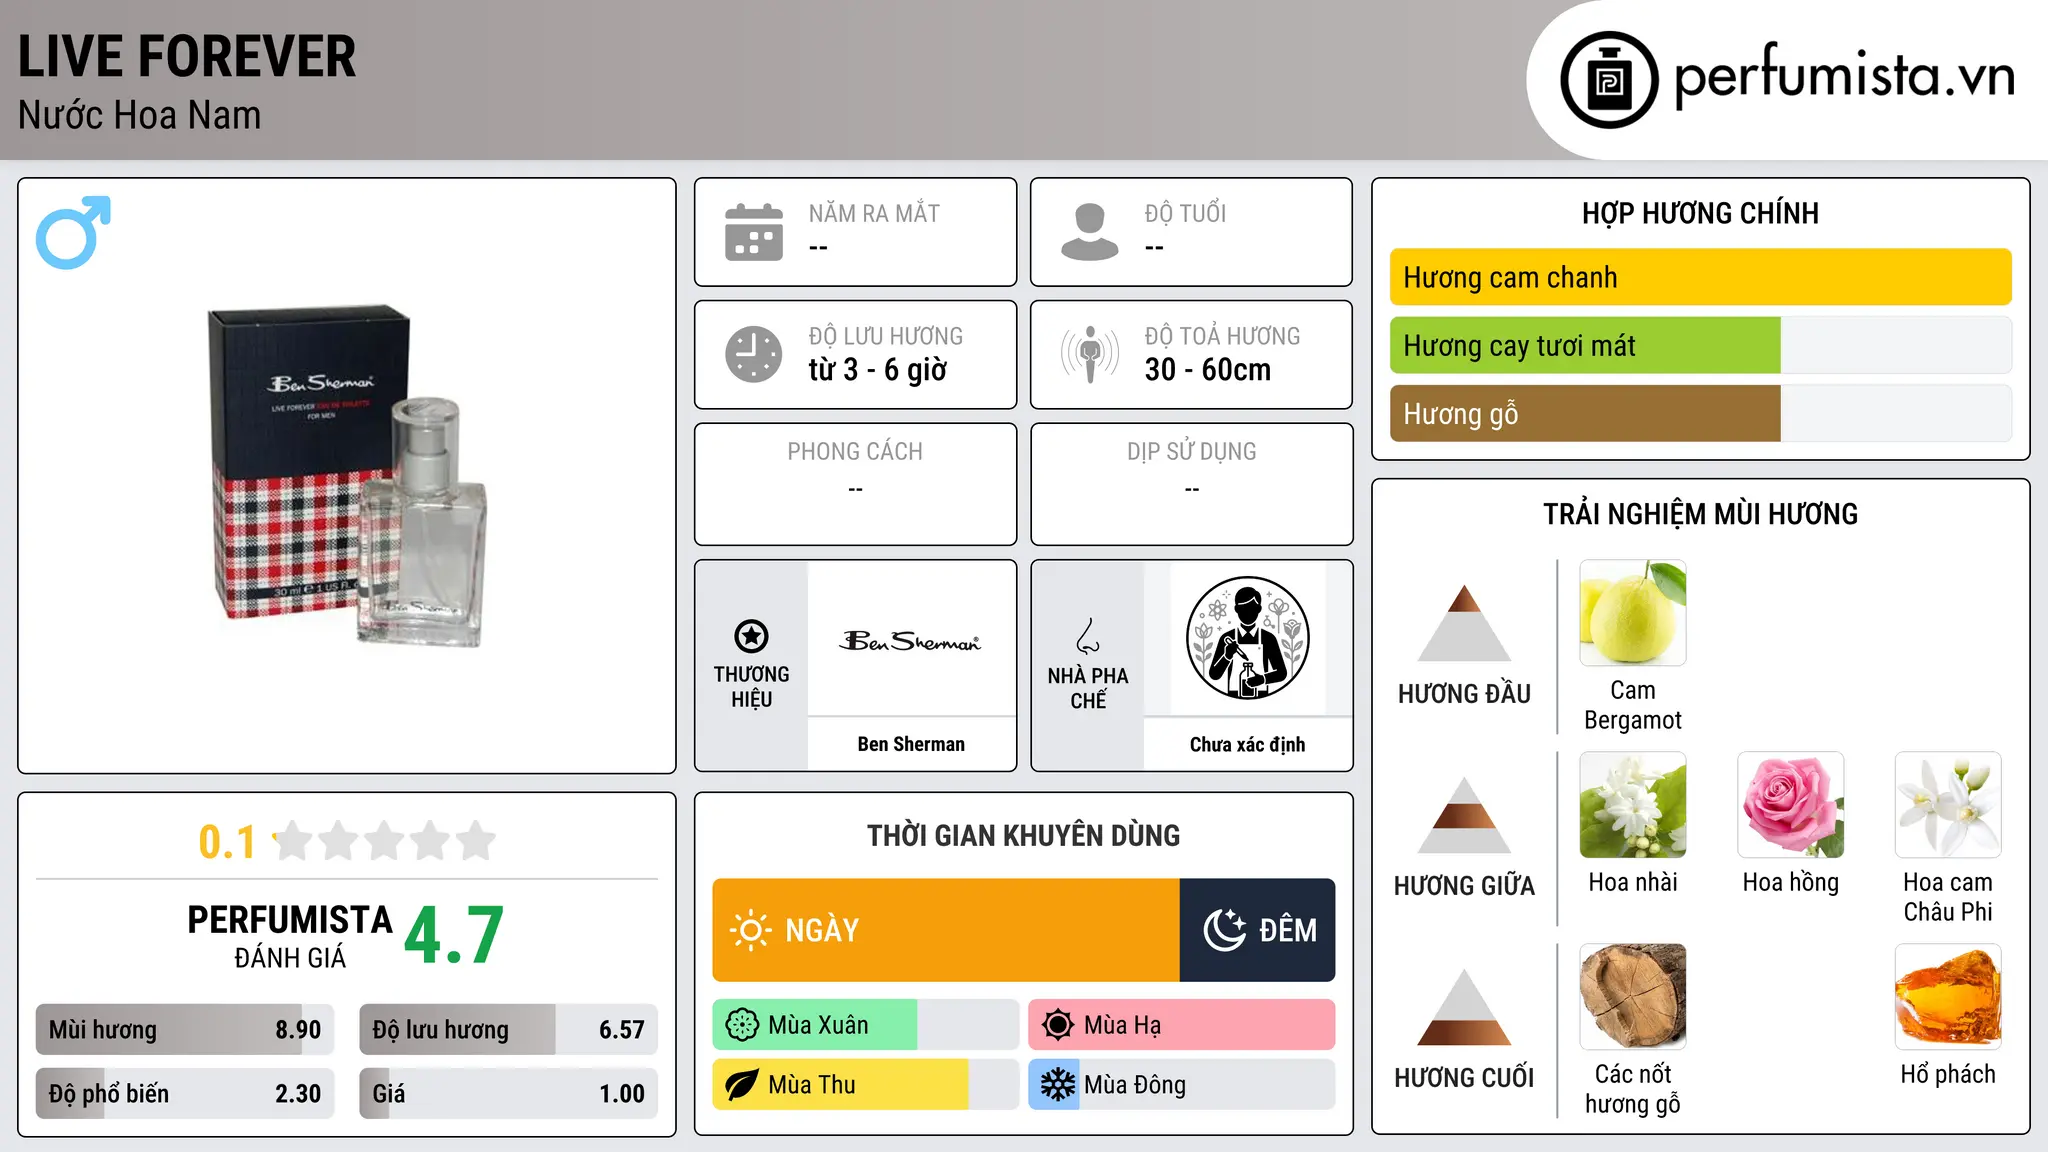Click the Dịp sử dụng card

(1191, 484)
